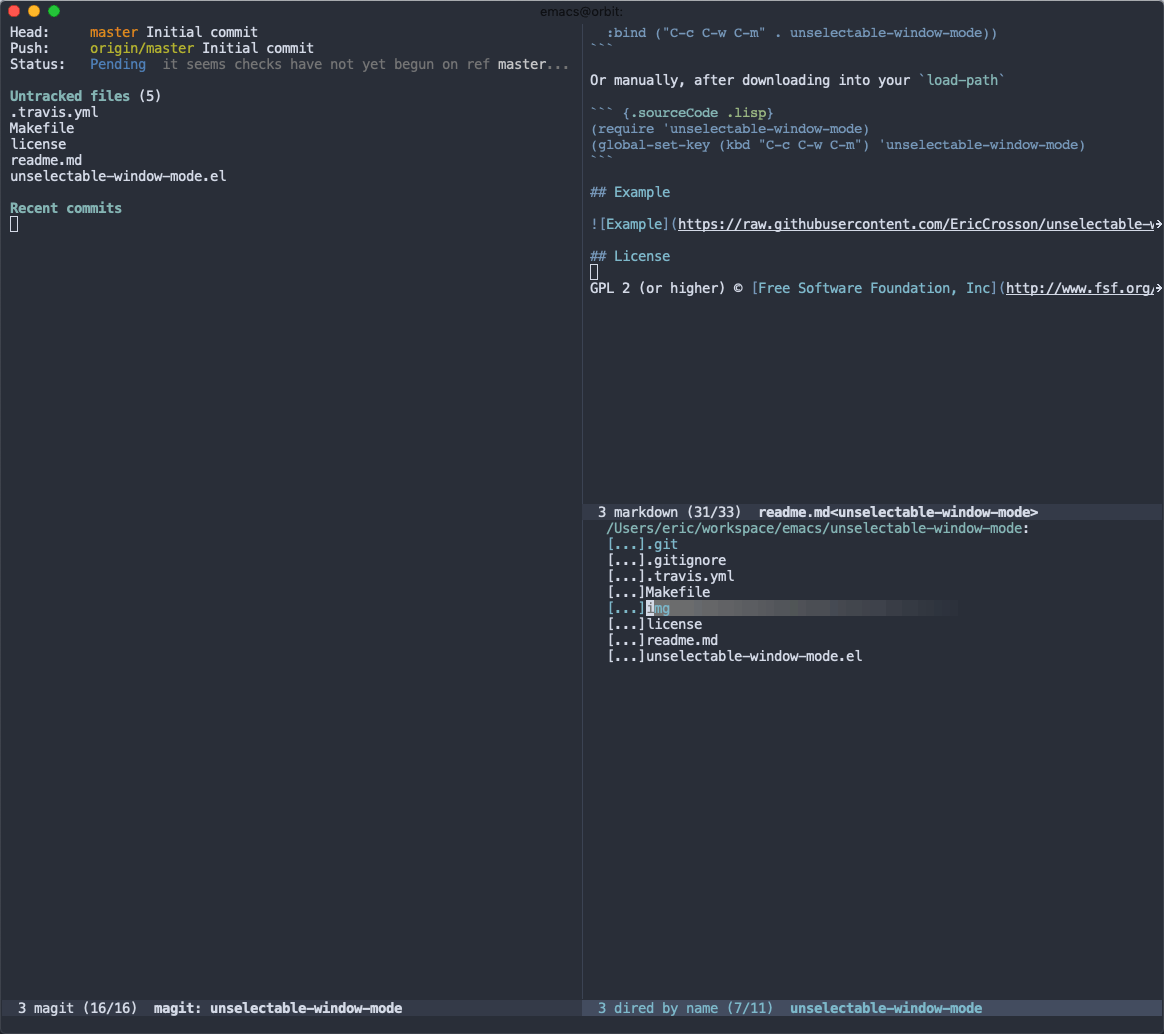
Task: Click the {.sourceCode .lisp} fence line
Action: pyautogui.click(x=682, y=113)
